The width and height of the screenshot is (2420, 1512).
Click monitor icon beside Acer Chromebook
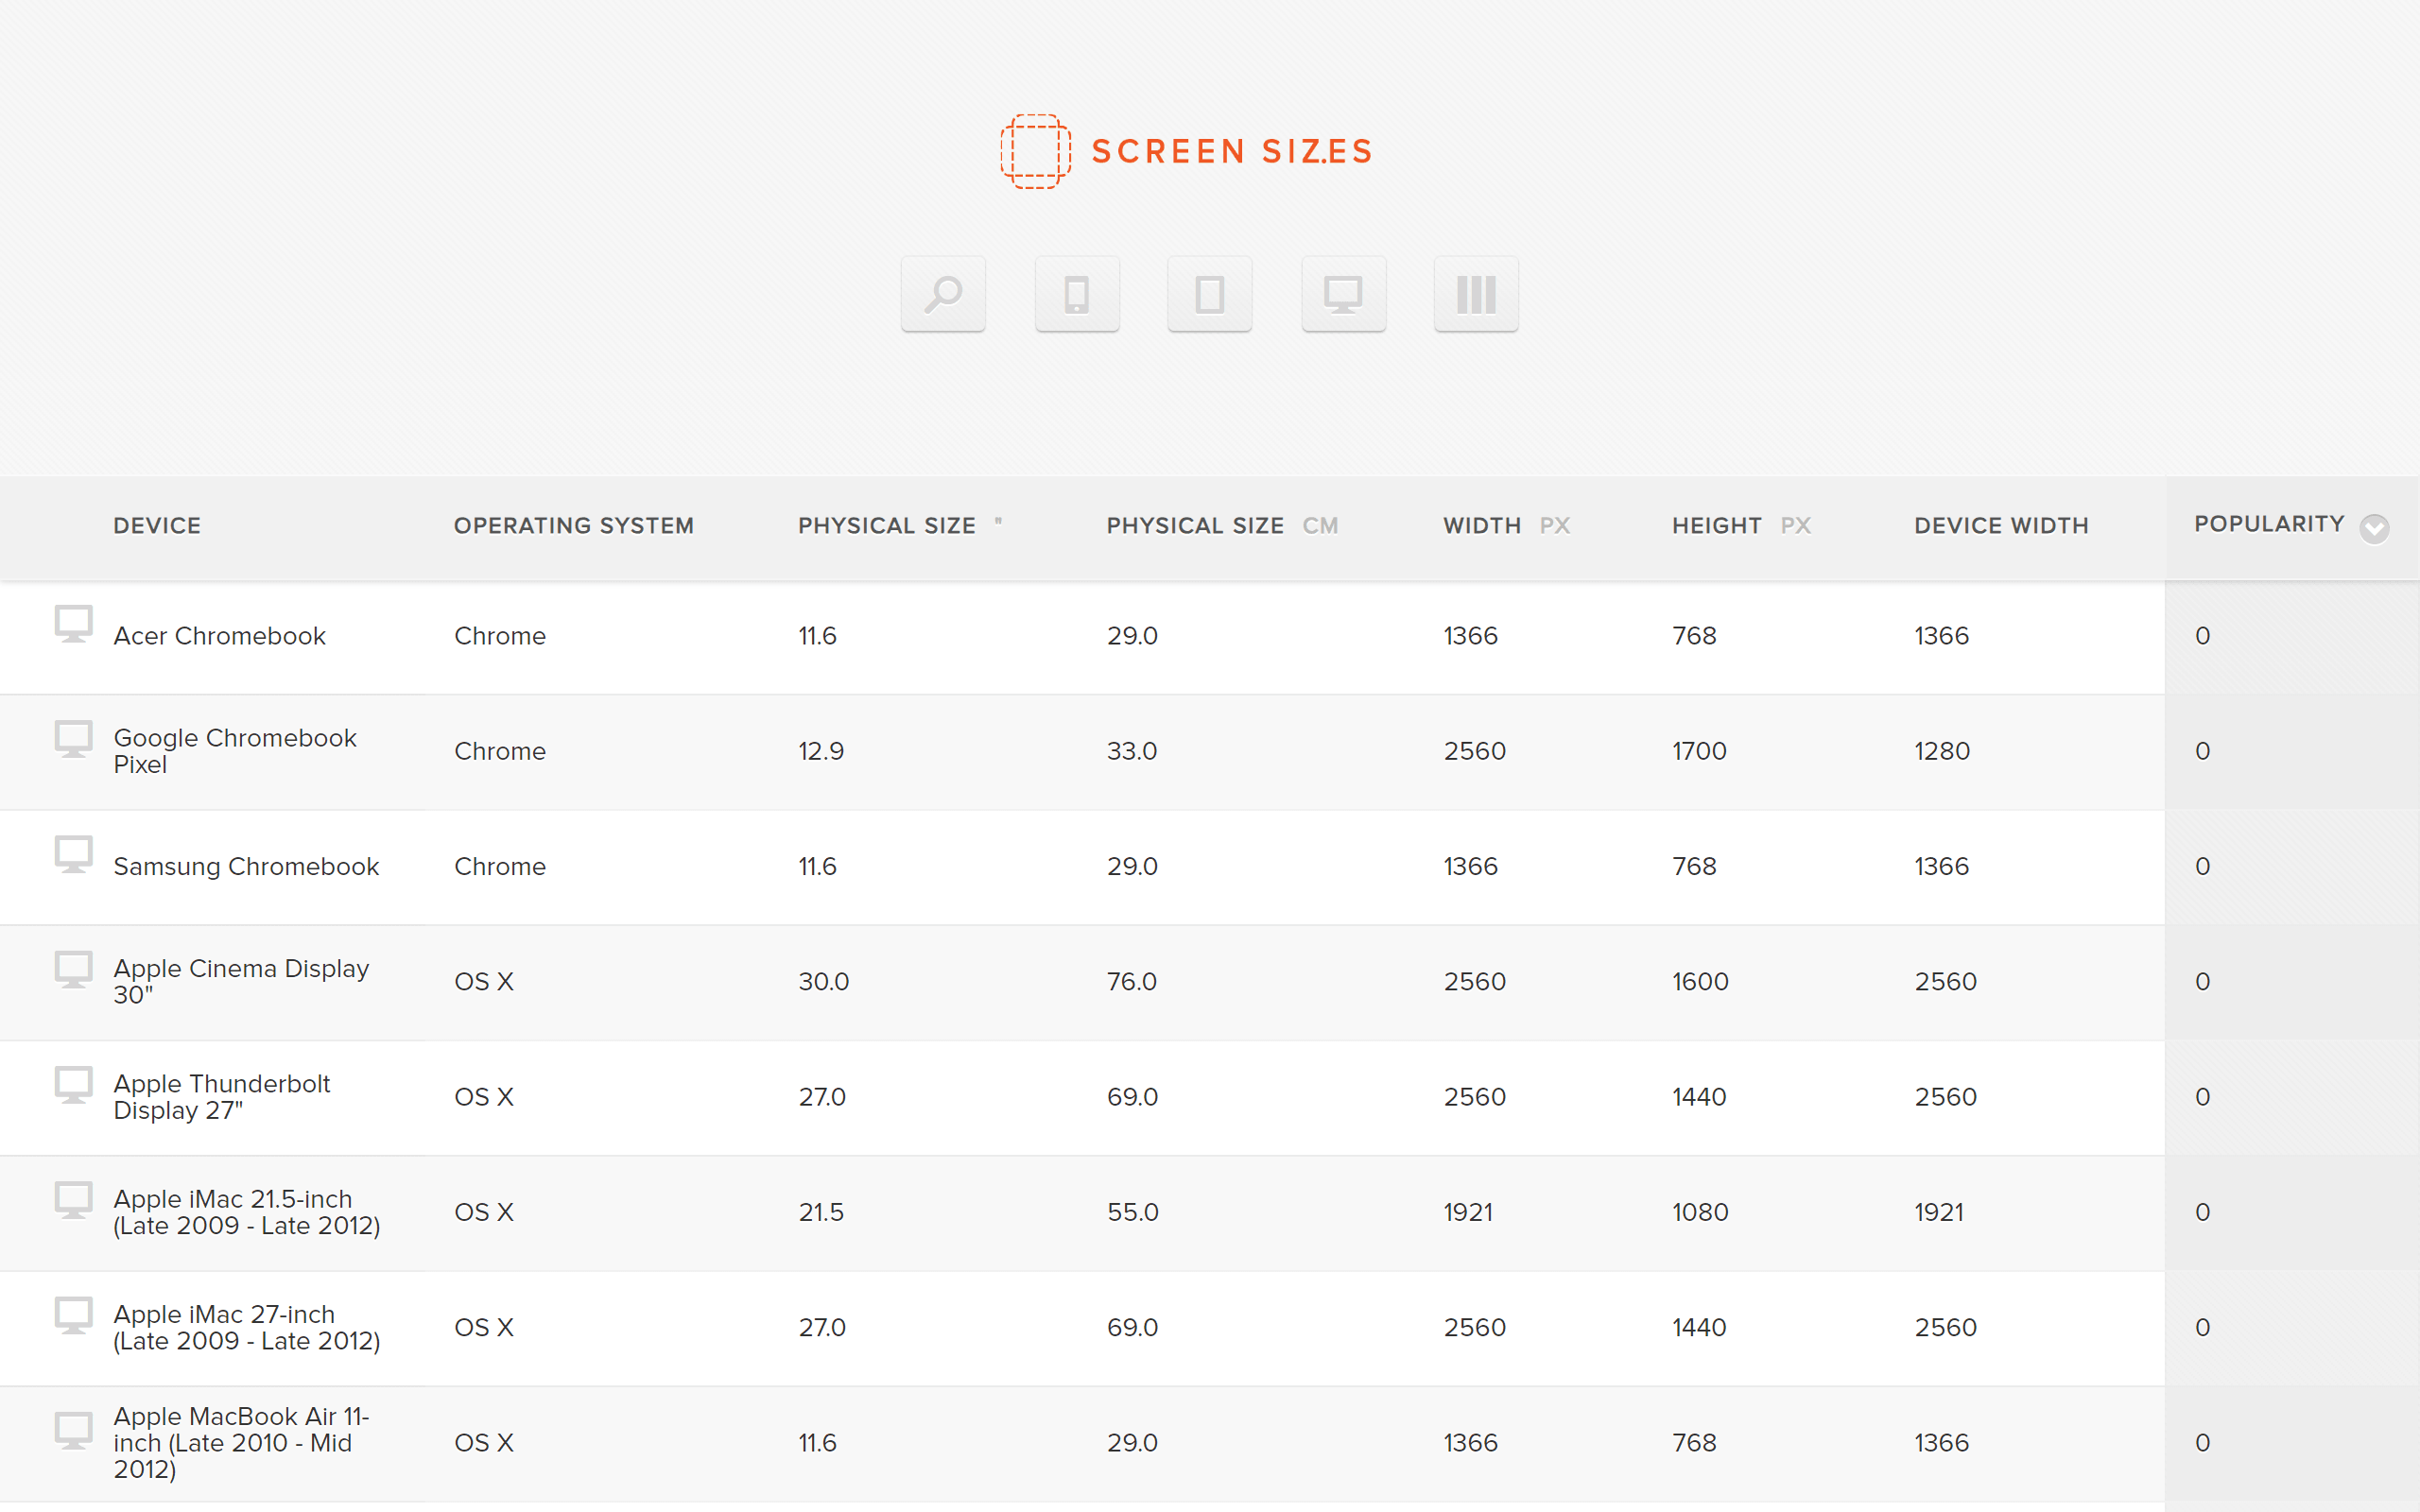[x=73, y=624]
